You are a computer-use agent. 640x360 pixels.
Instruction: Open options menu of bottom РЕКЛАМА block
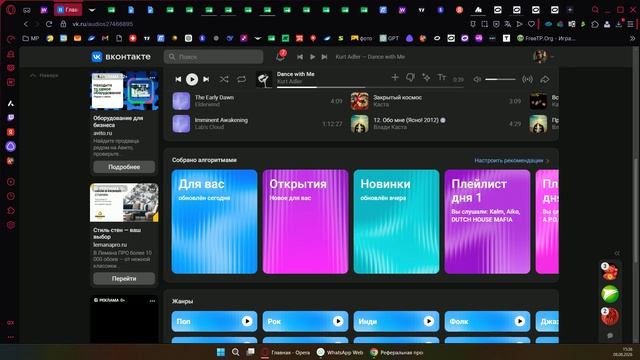152,301
